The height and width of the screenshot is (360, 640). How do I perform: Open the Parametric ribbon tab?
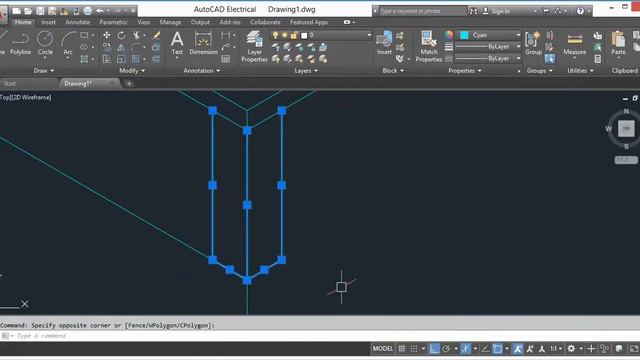coord(113,22)
